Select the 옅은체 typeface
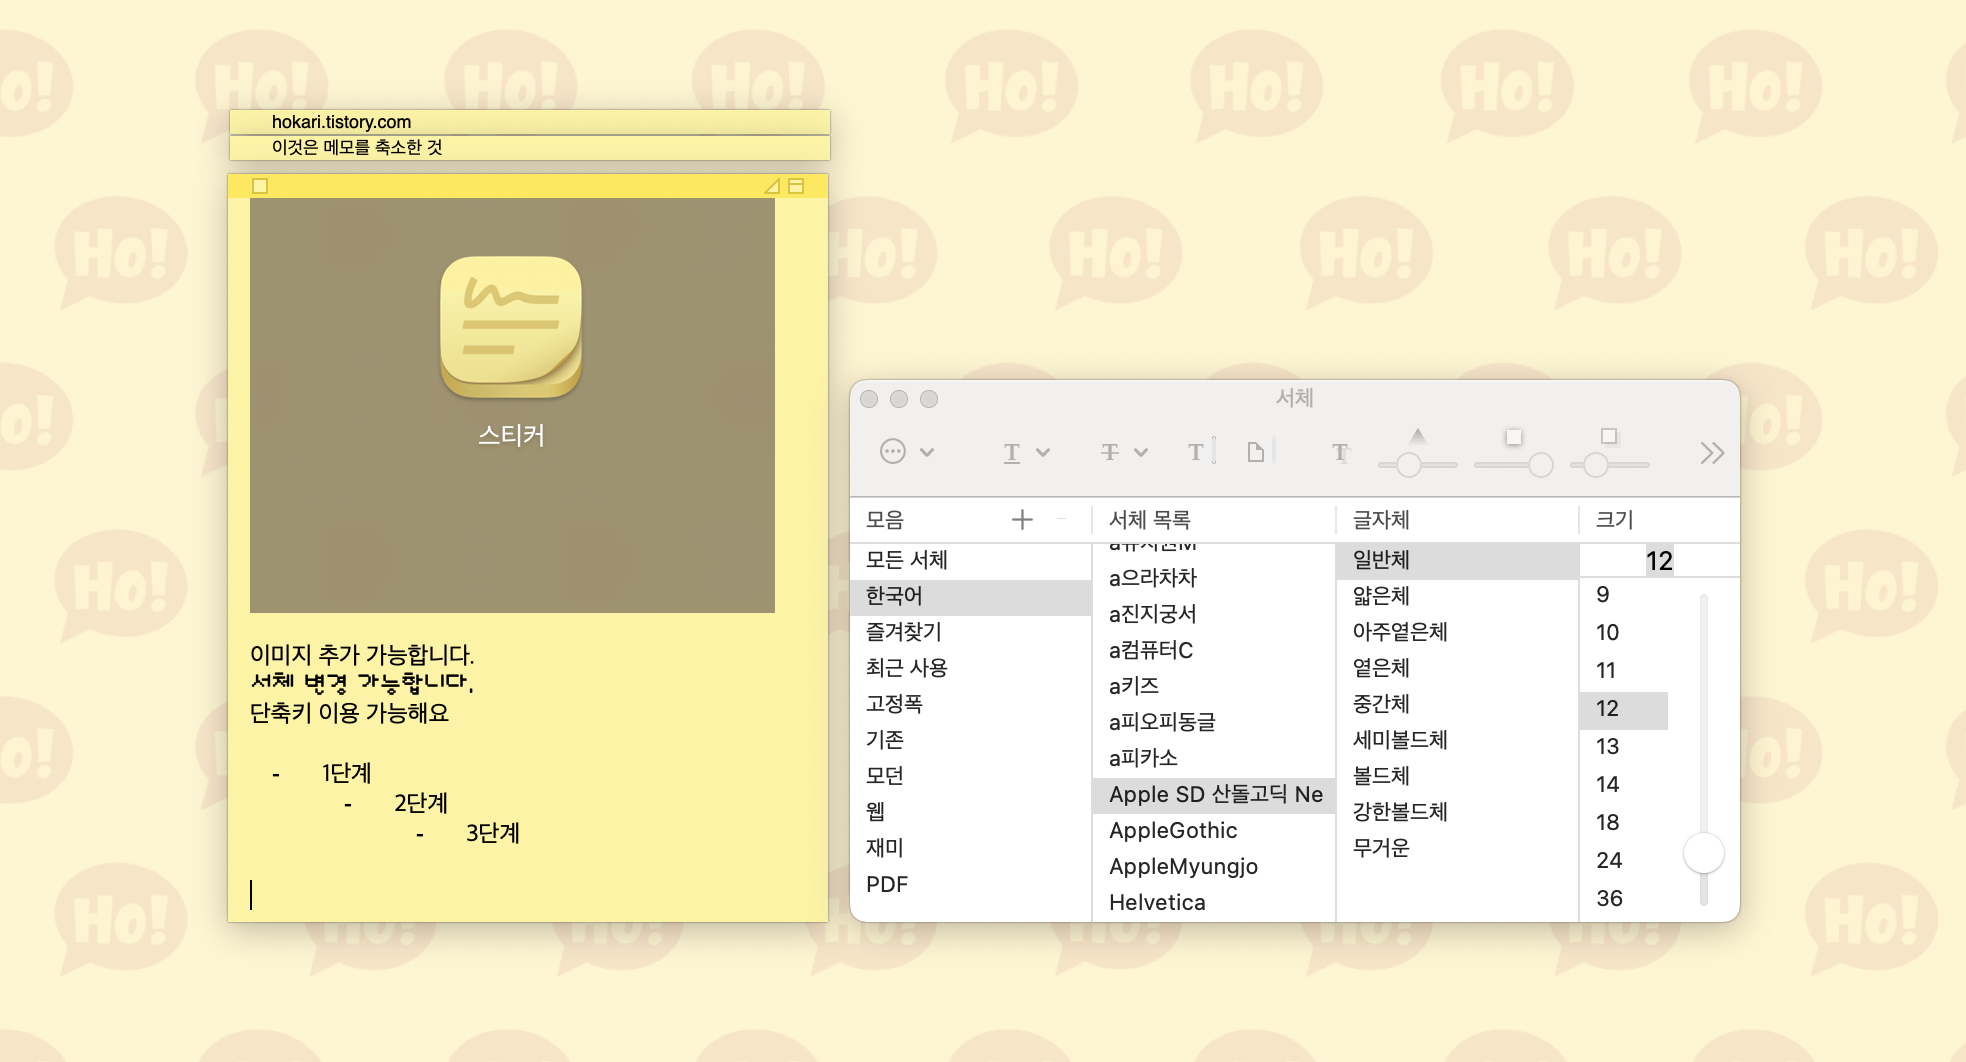The width and height of the screenshot is (1966, 1062). point(1457,668)
